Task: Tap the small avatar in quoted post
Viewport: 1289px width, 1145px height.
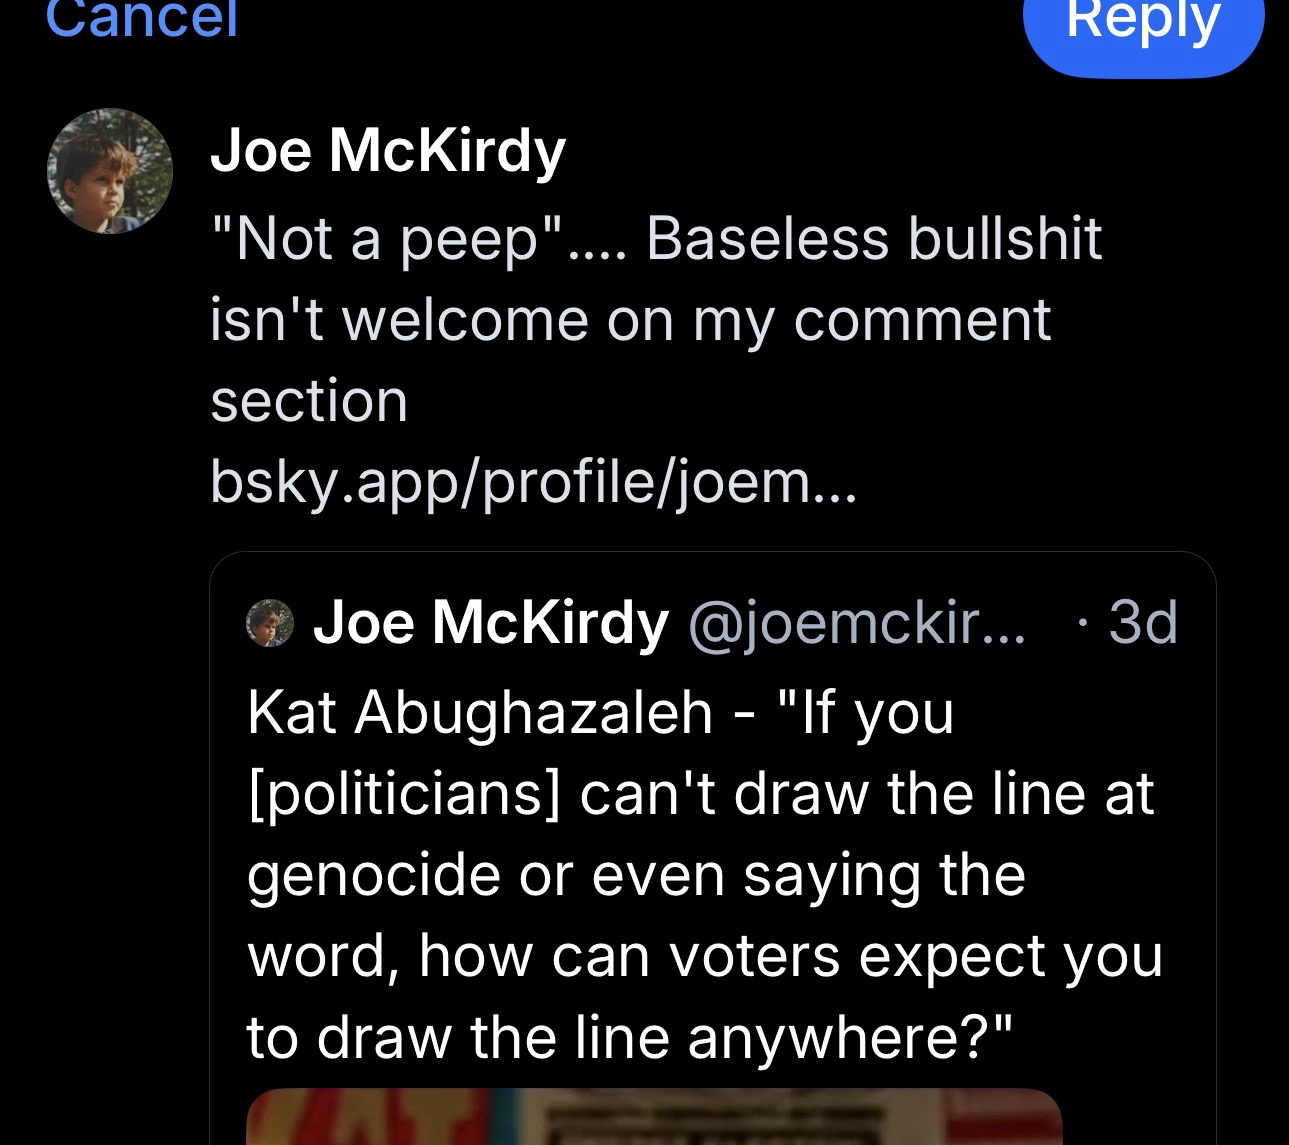Action: [x=270, y=623]
